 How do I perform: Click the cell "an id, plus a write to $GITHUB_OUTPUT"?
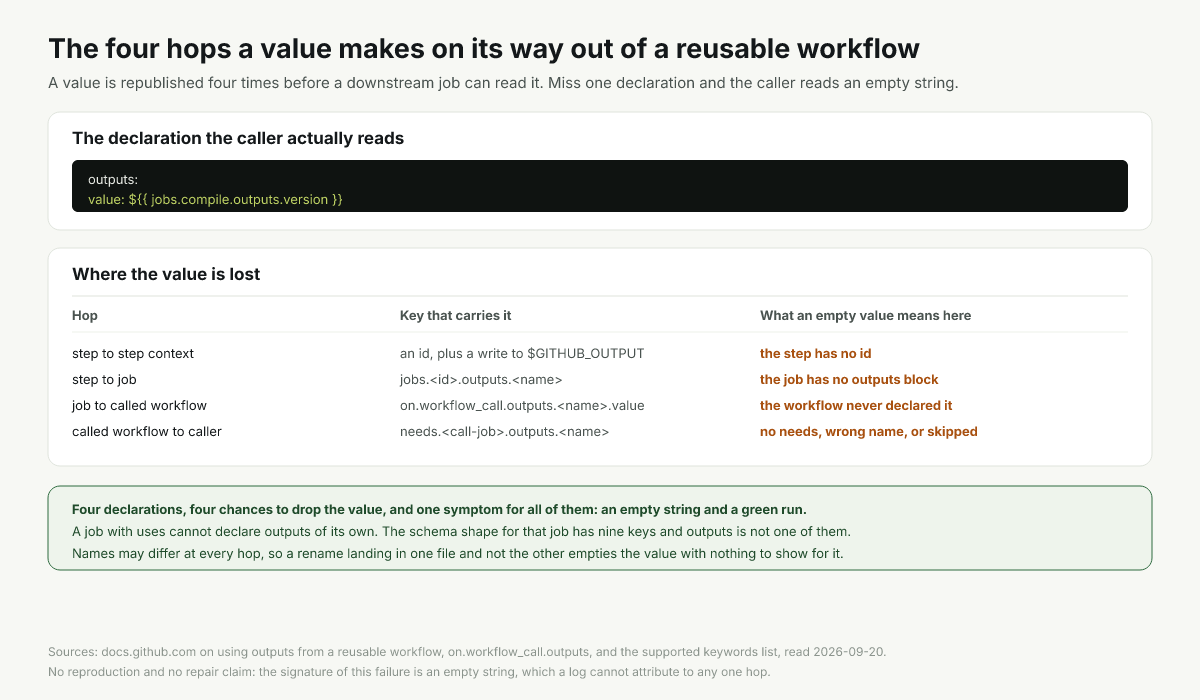coord(522,353)
